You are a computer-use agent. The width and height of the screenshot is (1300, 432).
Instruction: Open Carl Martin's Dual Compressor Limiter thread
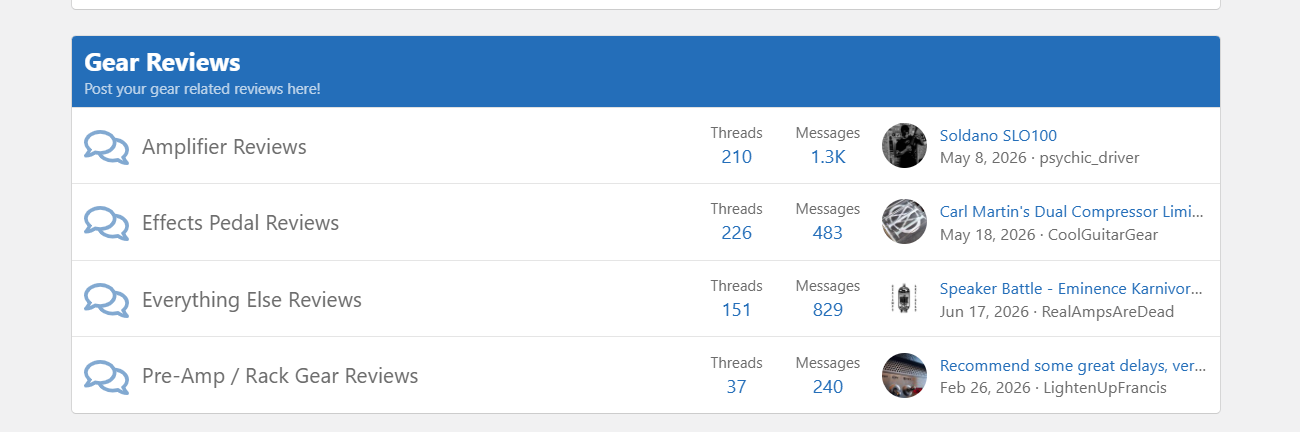(x=1072, y=212)
